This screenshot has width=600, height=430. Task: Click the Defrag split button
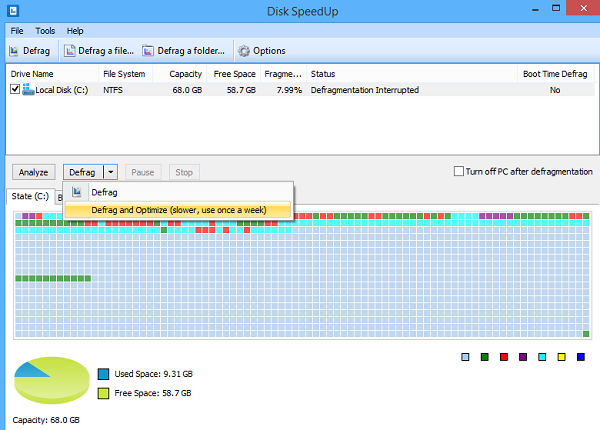83,172
